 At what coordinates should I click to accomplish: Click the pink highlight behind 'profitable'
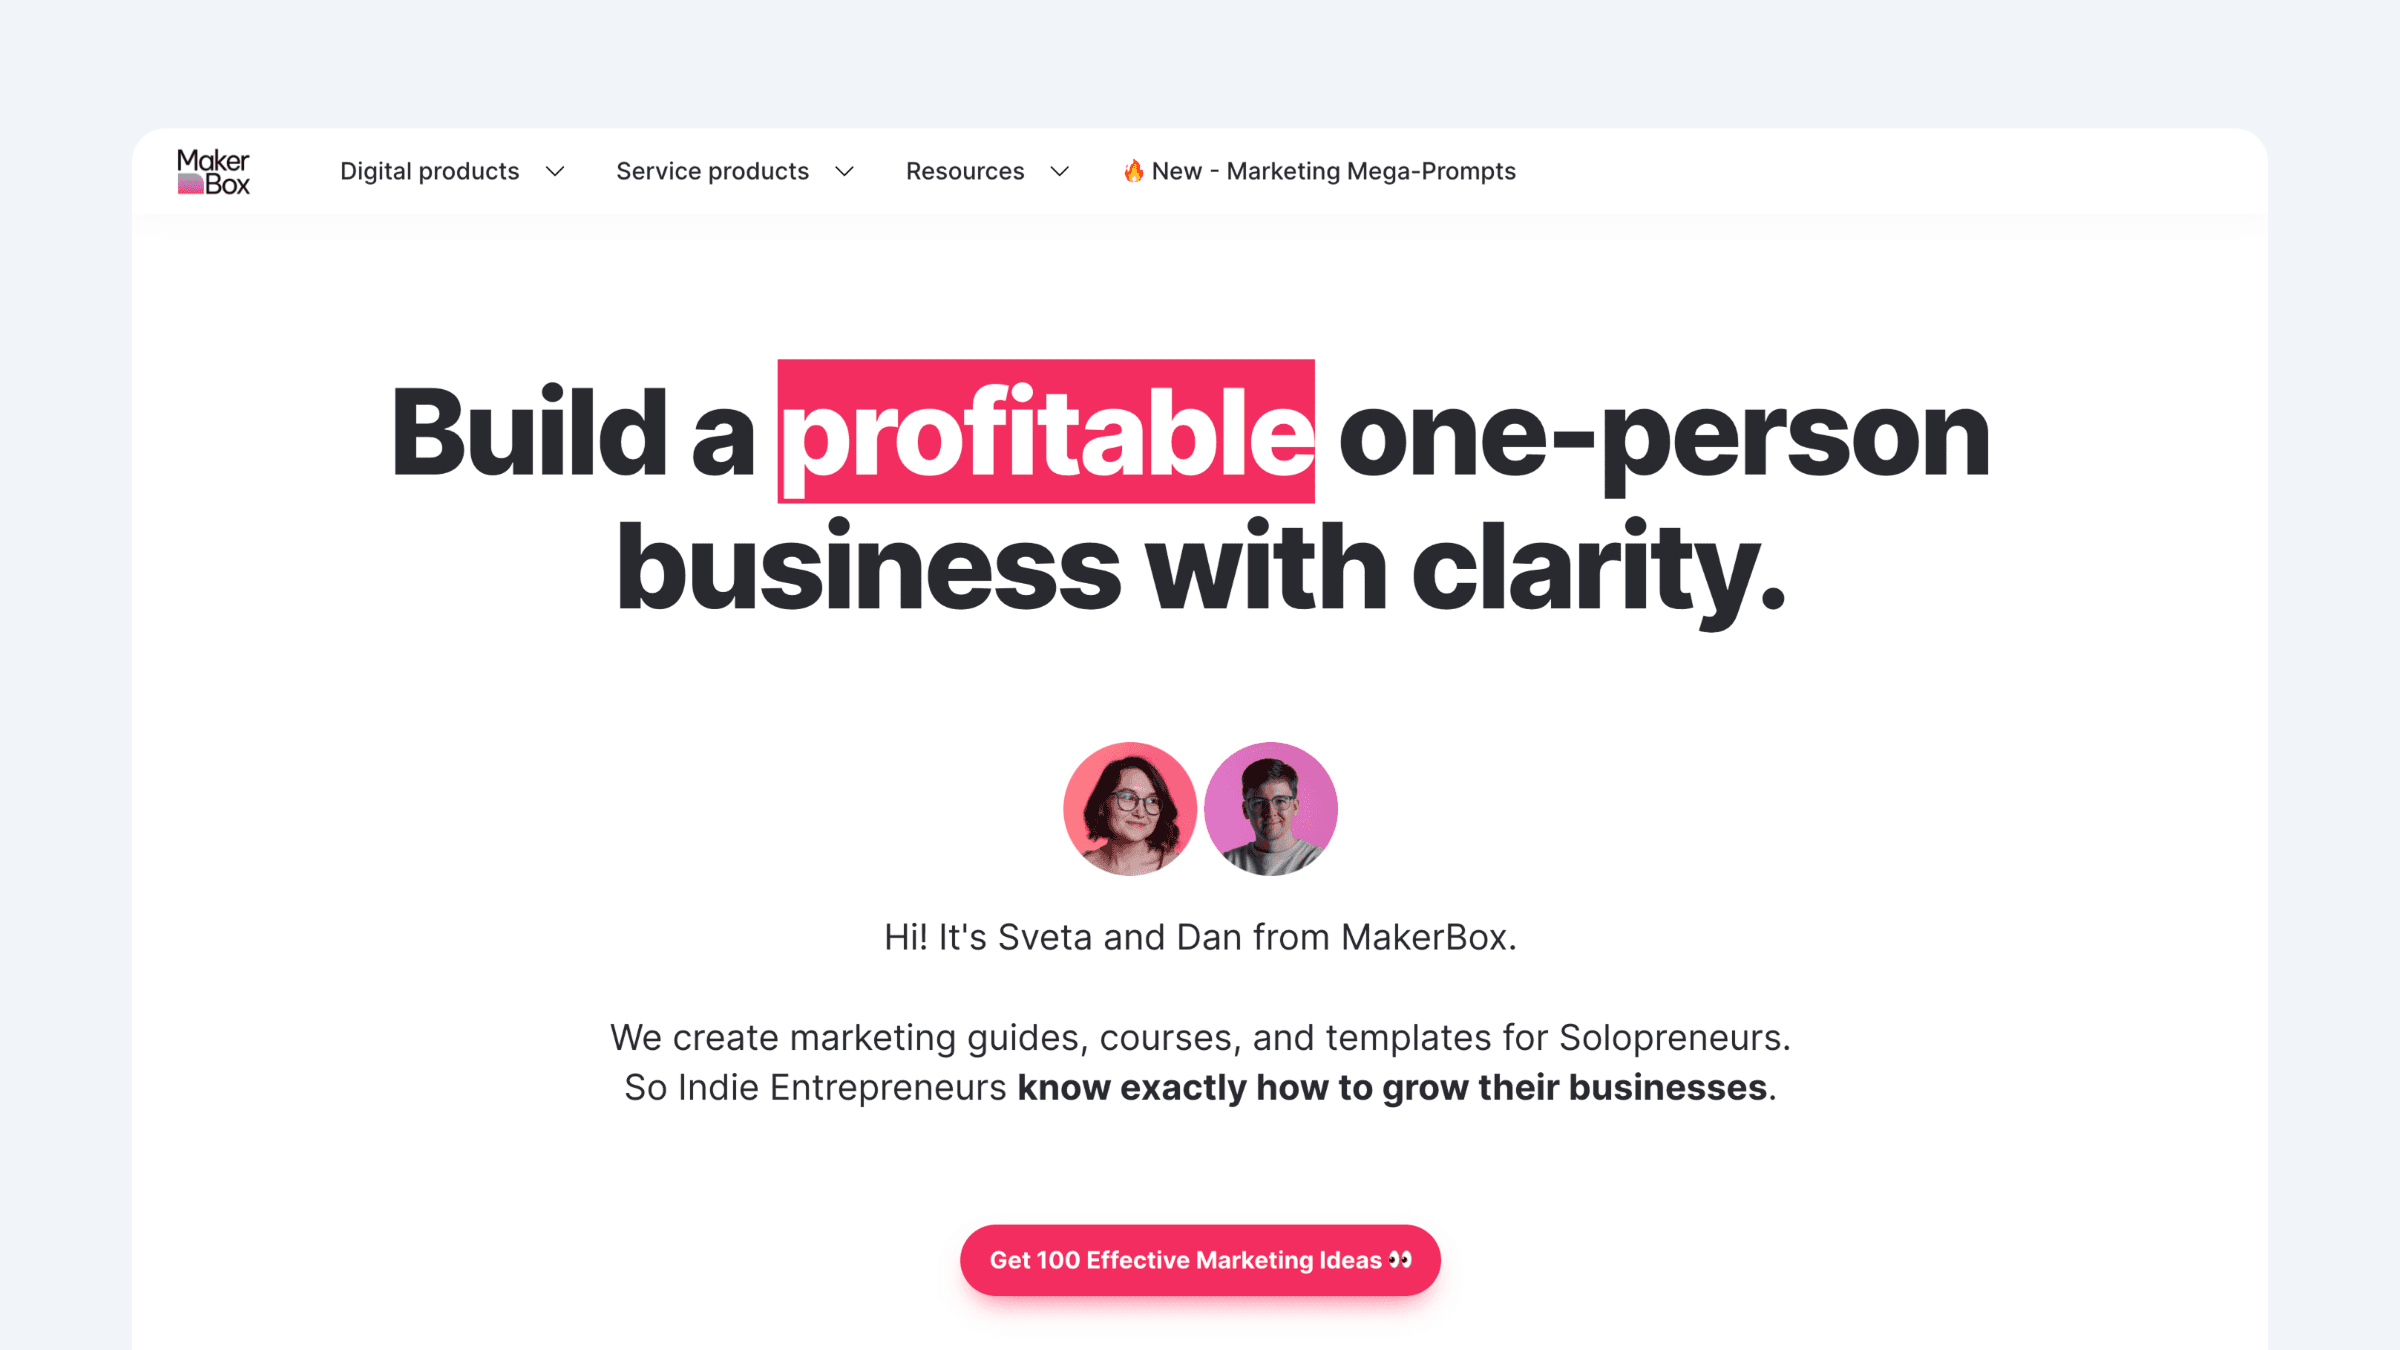click(1044, 432)
